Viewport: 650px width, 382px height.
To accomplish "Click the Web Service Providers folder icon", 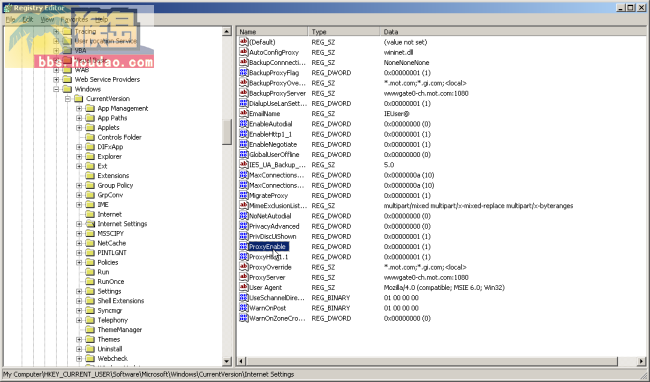I will pyautogui.click(x=67, y=80).
